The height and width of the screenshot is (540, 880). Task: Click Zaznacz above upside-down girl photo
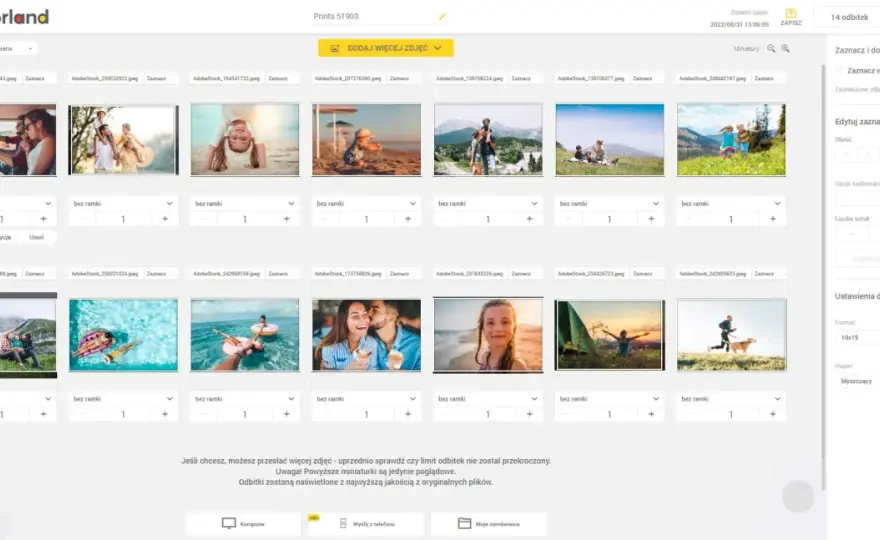click(x=278, y=79)
